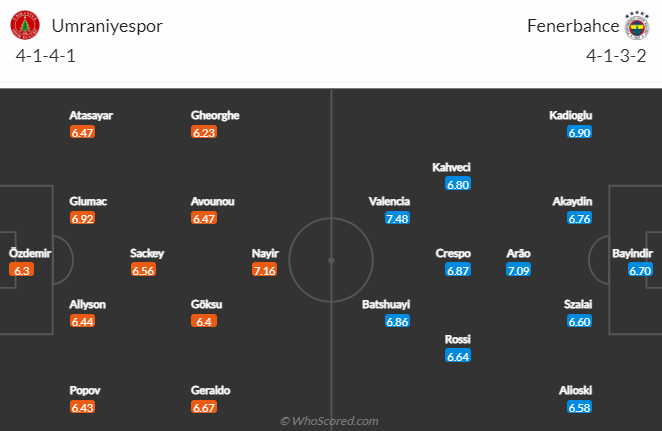The width and height of the screenshot is (662, 431).
Task: Open the Umraniyespor team name link
Action: (107, 26)
